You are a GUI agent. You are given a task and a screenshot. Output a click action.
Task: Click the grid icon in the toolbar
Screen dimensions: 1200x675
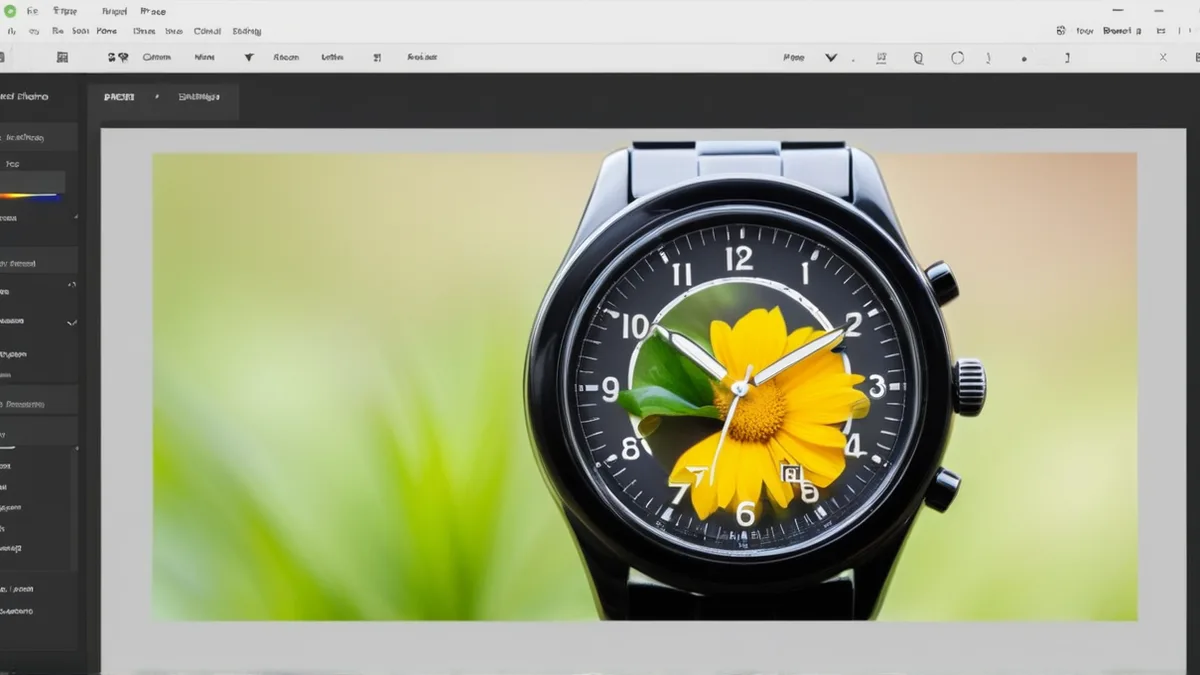[x=62, y=58]
